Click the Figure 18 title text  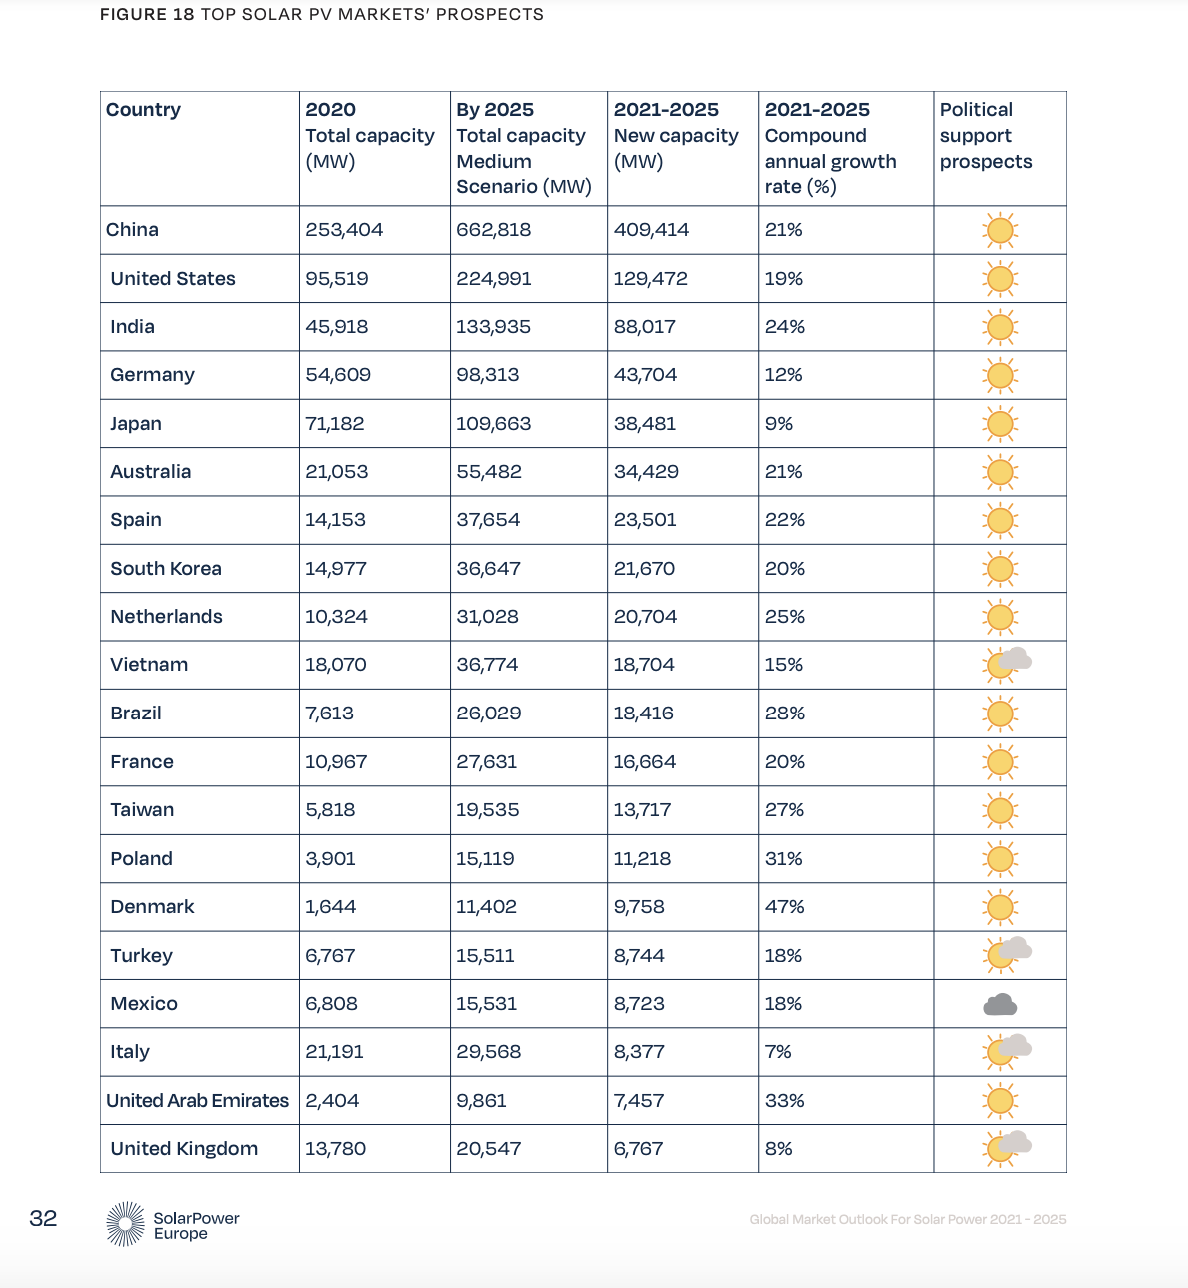click(321, 15)
